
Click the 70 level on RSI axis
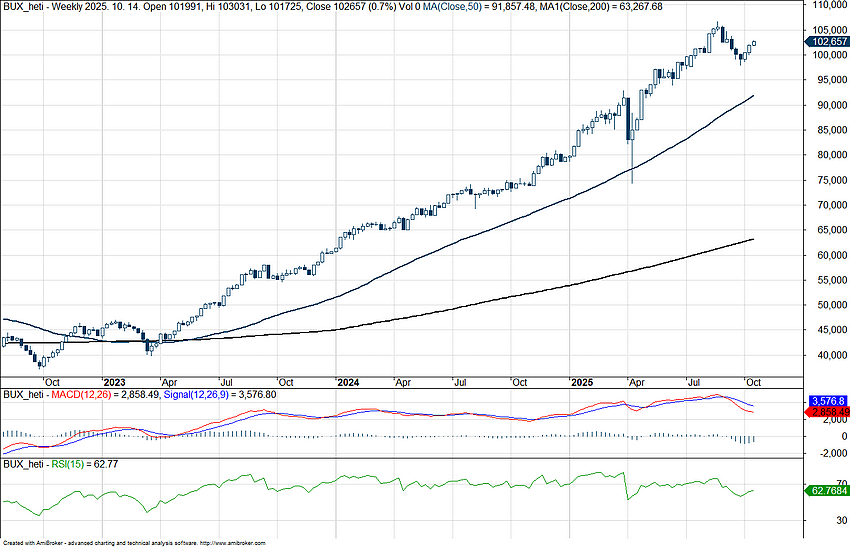[815, 483]
